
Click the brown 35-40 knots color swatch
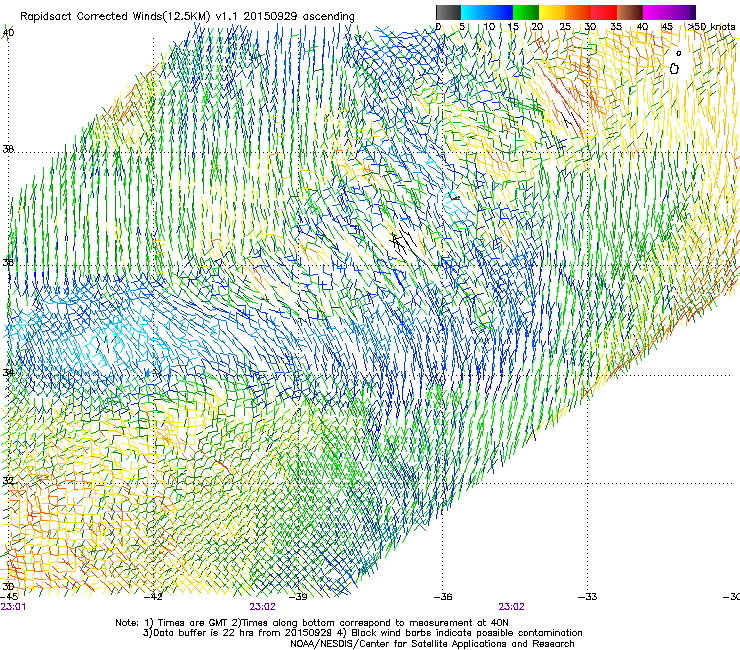click(630, 12)
